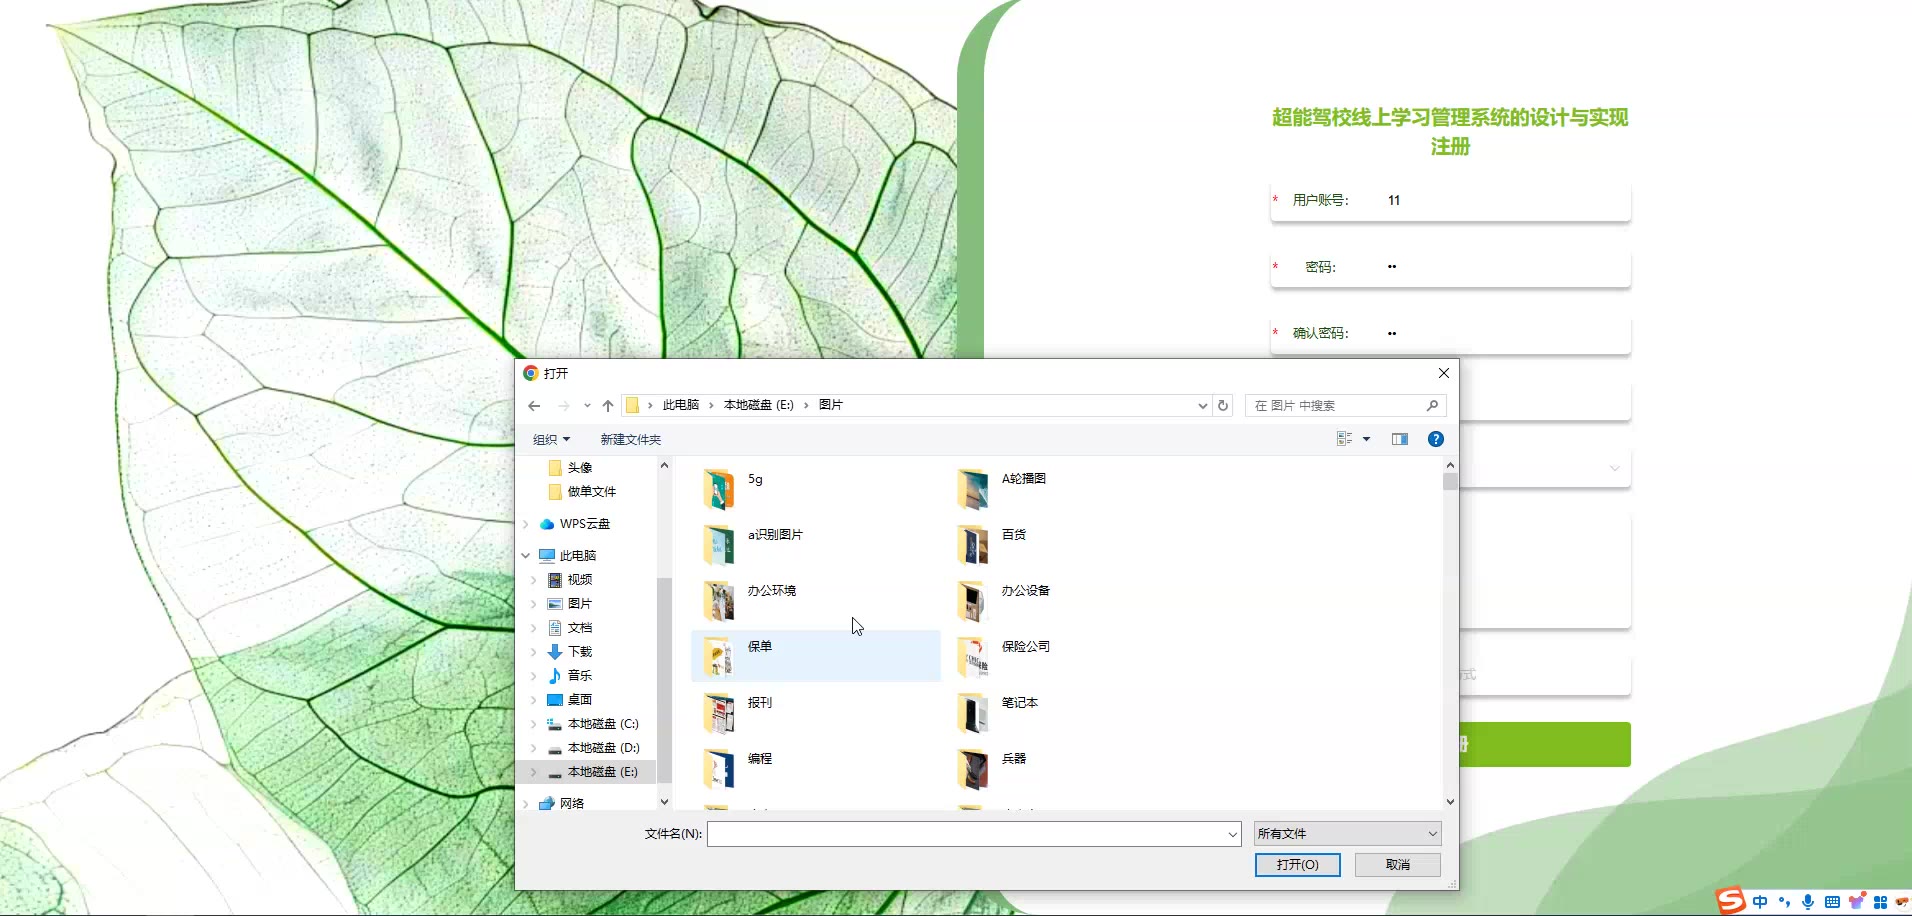Select the 报刊 folder icon
The height and width of the screenshot is (916, 1912).
(719, 713)
